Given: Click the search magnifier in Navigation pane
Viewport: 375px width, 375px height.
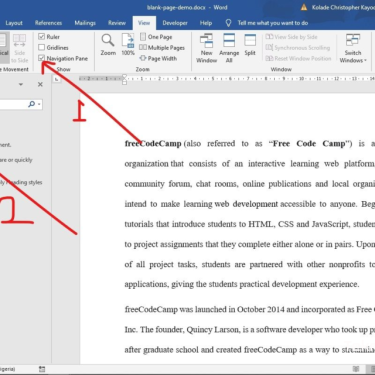Looking at the screenshot, I should (31, 104).
